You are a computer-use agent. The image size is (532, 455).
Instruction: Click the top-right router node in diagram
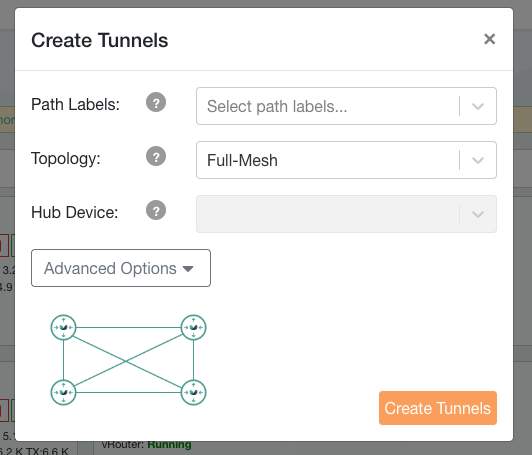(x=193, y=327)
